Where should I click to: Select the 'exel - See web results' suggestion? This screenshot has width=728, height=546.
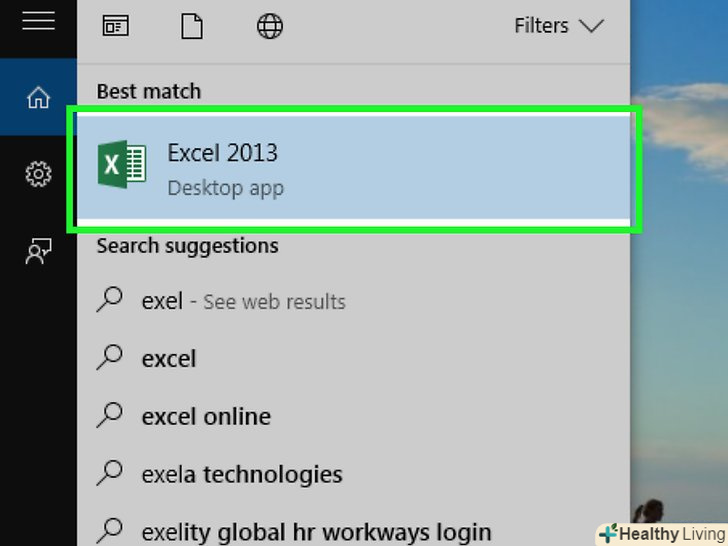point(353,301)
